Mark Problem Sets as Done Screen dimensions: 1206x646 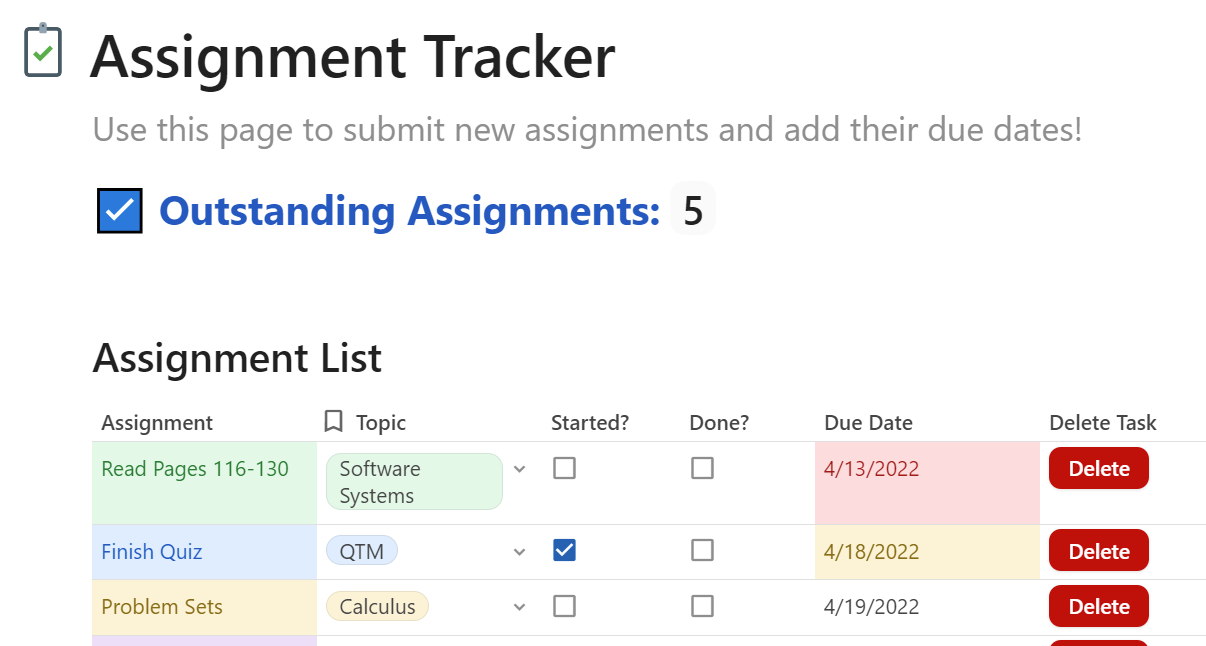pyautogui.click(x=703, y=606)
